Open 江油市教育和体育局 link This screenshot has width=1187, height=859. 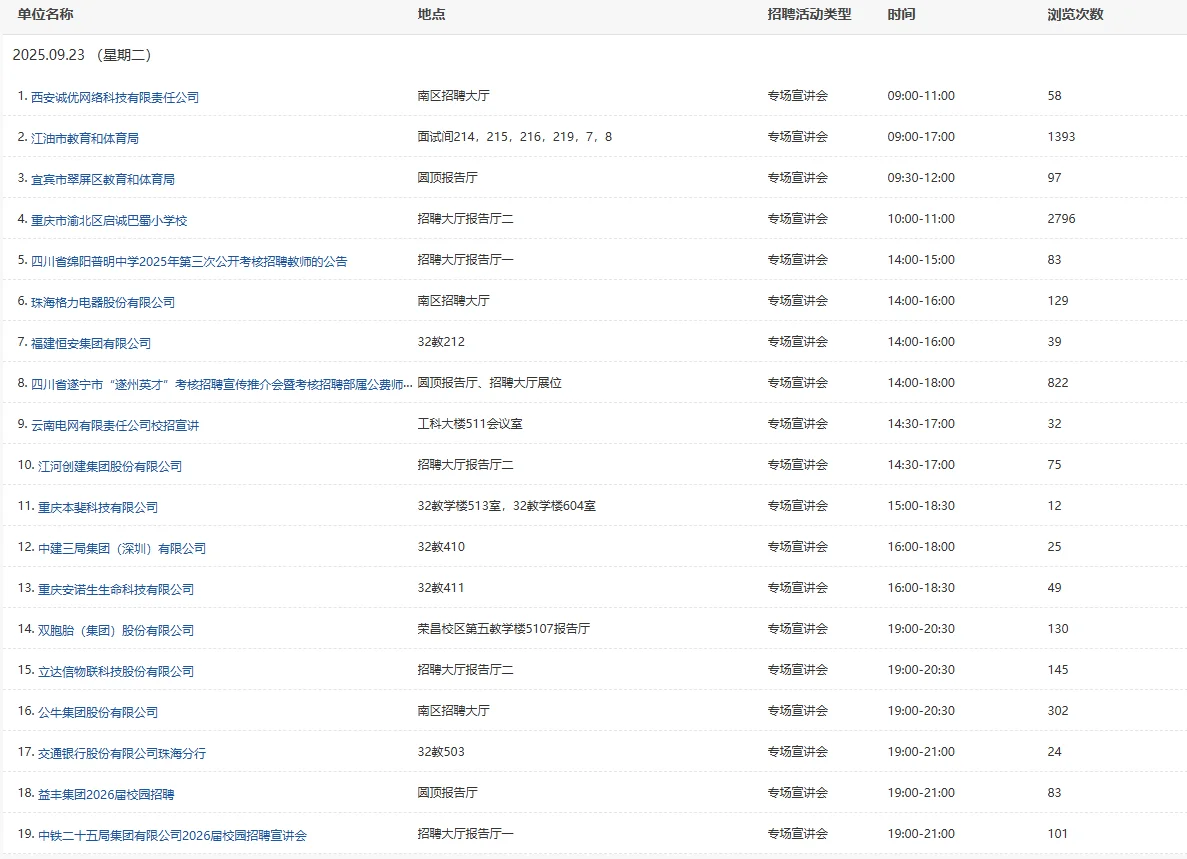(85, 138)
